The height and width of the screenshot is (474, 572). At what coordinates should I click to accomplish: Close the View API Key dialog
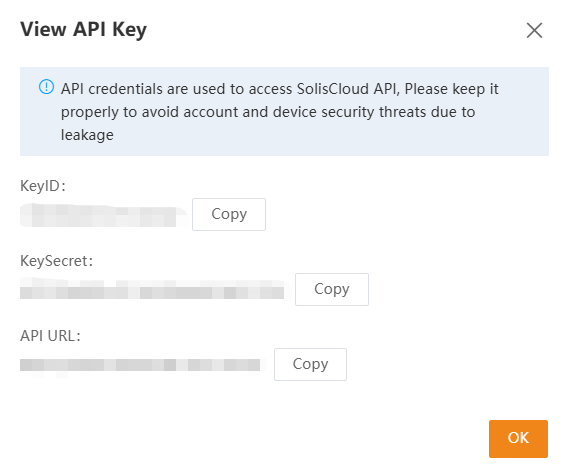click(x=534, y=30)
